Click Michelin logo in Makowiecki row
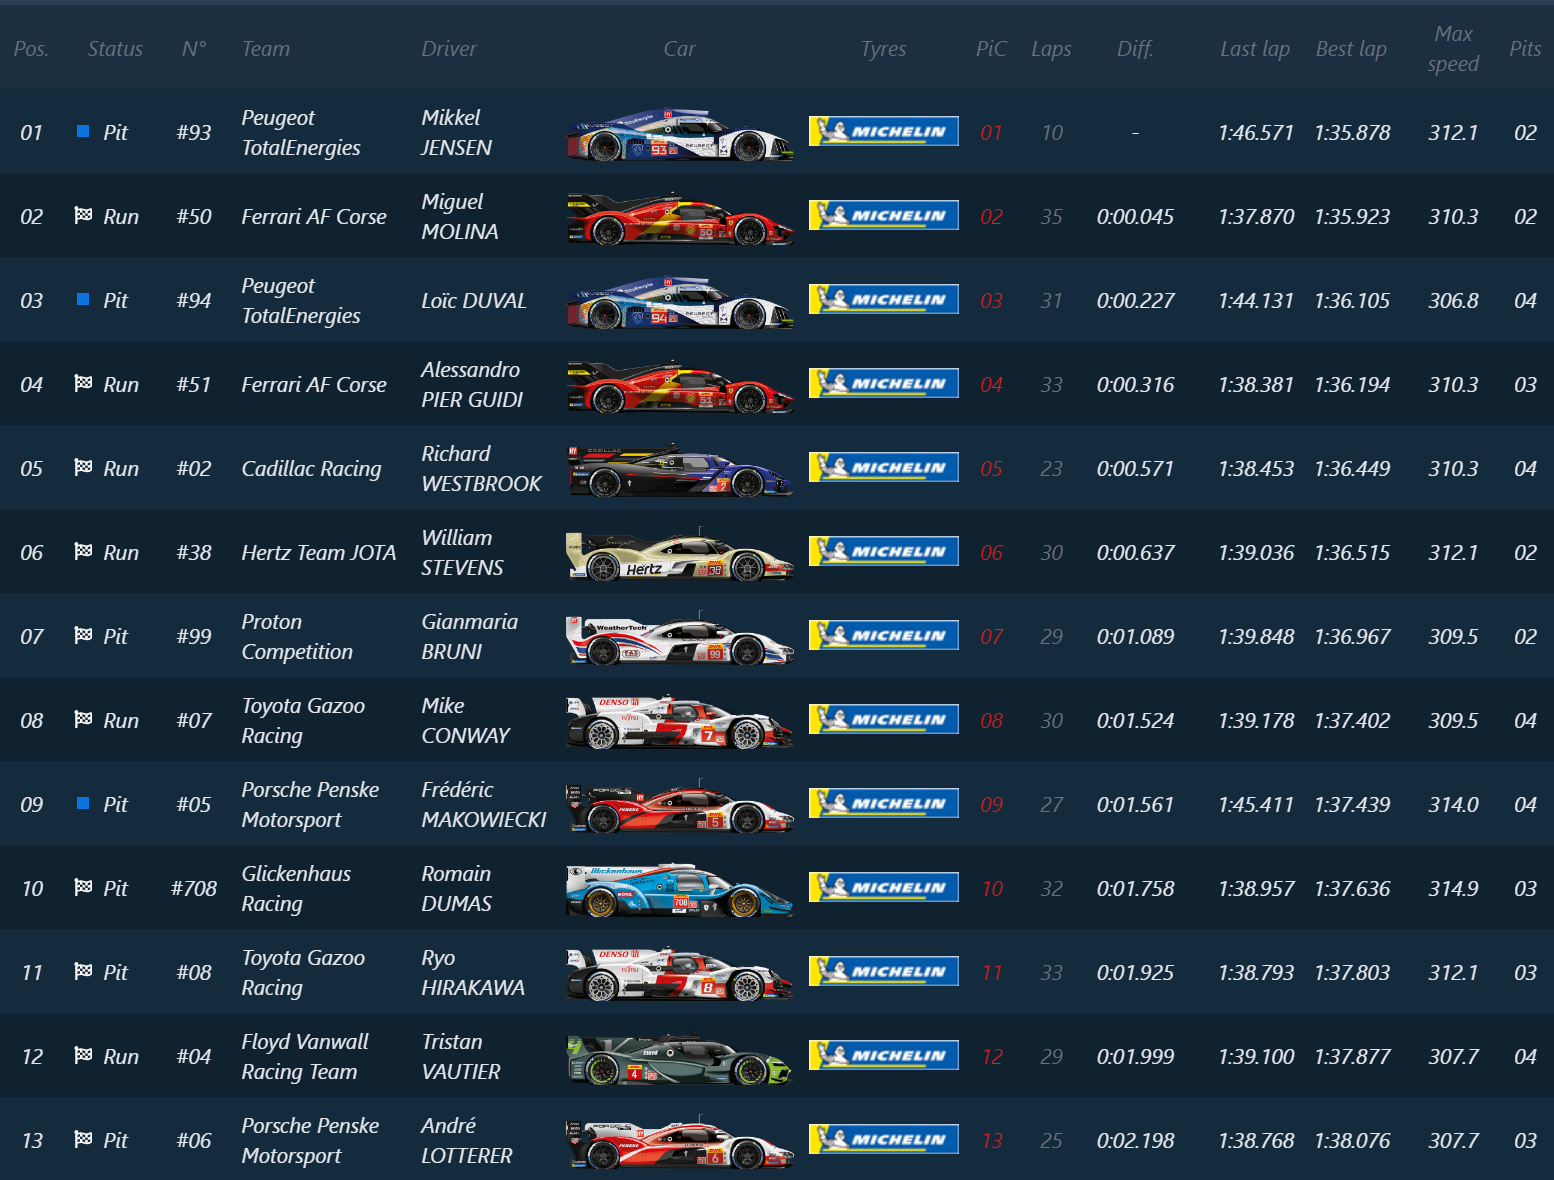The height and width of the screenshot is (1180, 1554). pos(884,803)
